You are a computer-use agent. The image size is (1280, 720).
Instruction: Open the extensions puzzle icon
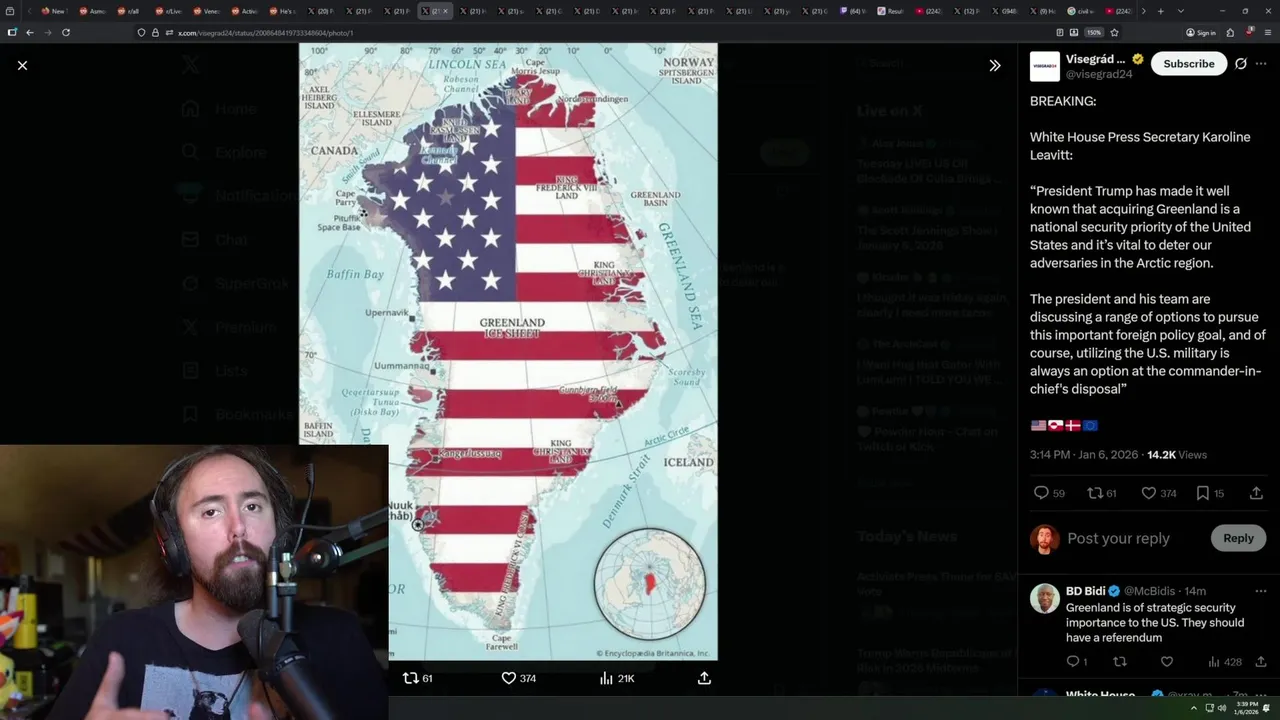click(x=1230, y=32)
